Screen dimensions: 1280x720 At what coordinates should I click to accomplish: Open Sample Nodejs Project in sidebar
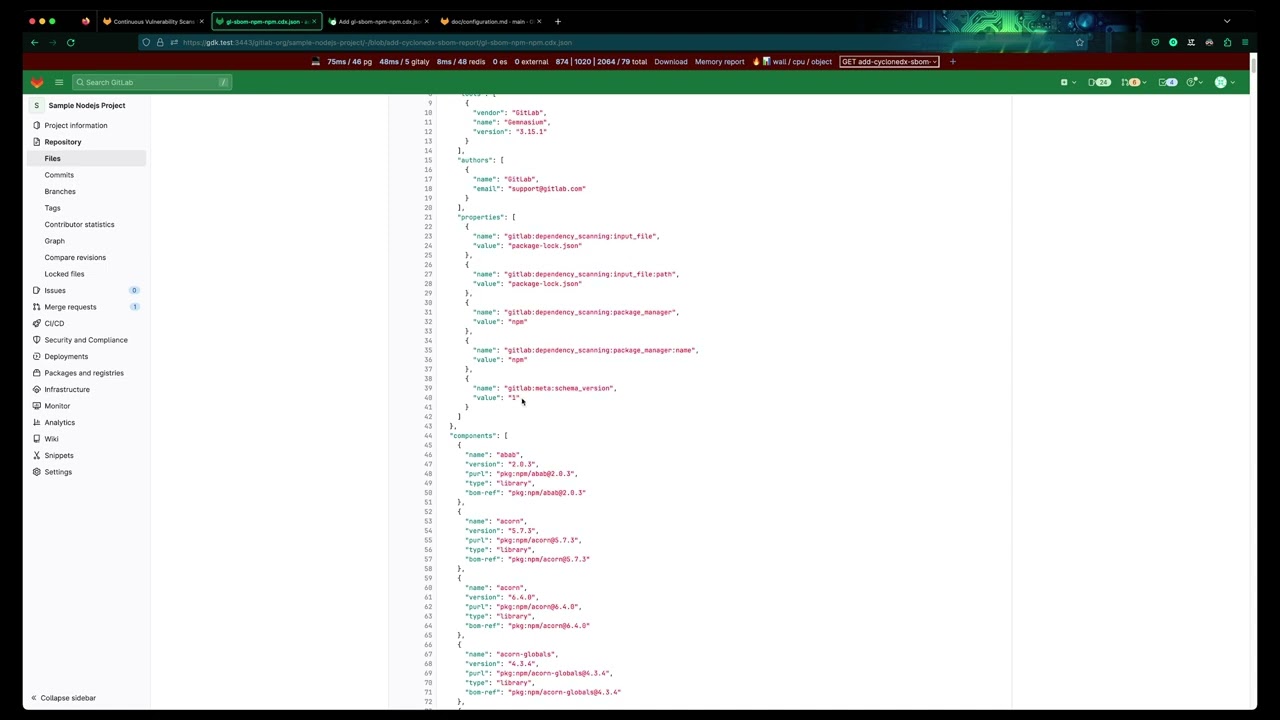(87, 105)
